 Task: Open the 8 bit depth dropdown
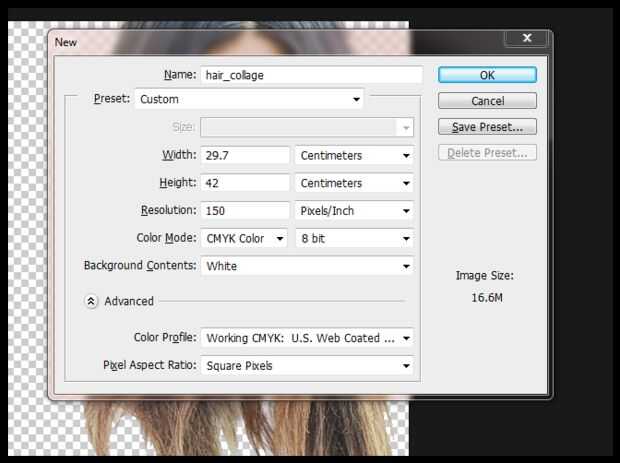(354, 238)
